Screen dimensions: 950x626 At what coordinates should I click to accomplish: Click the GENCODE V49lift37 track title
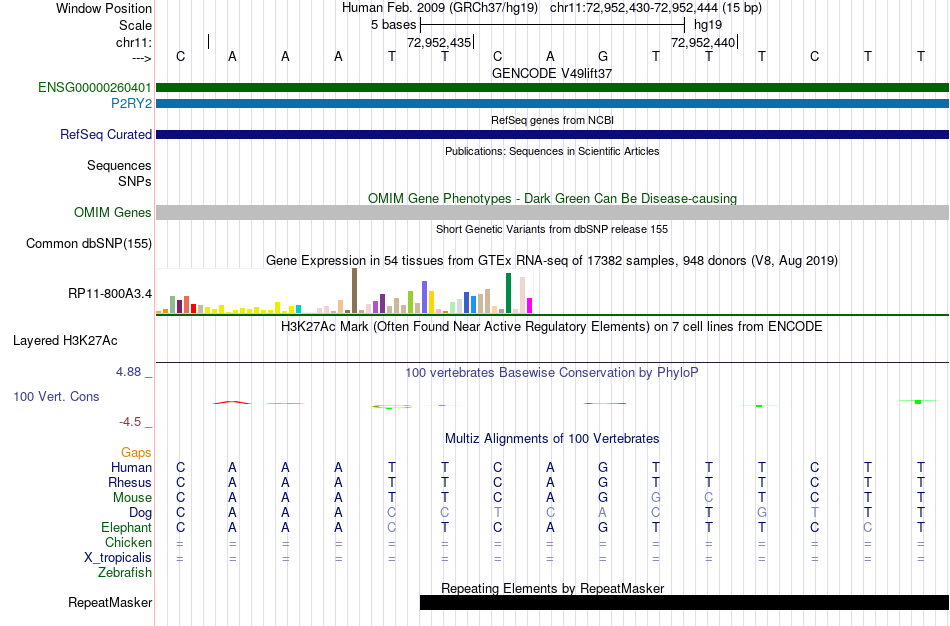point(552,73)
